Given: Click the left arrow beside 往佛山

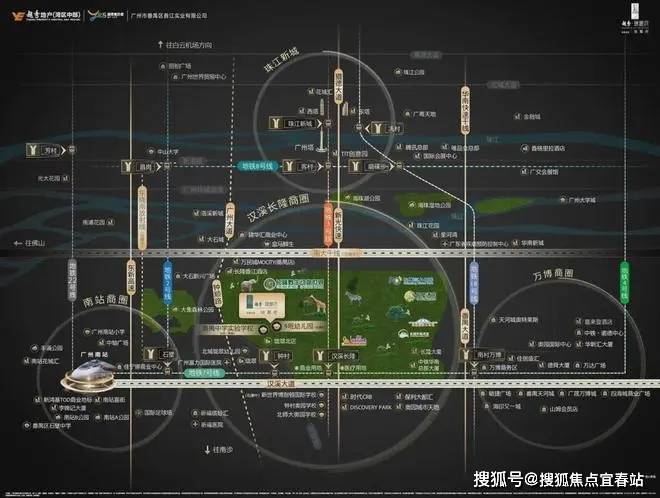Looking at the screenshot, I should 17,243.
